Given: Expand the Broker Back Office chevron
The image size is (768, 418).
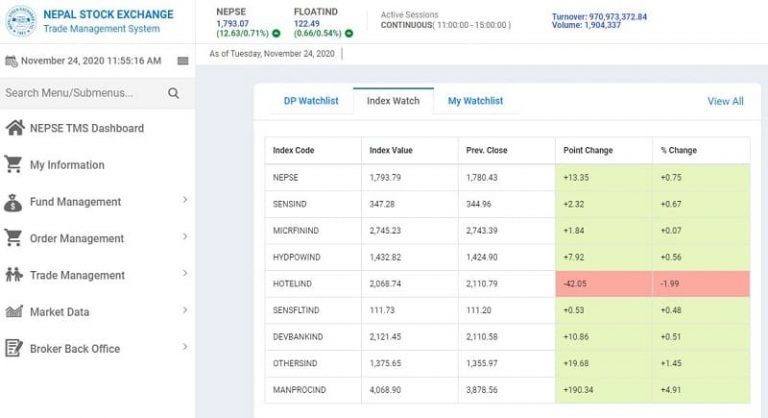Looking at the screenshot, I should 185,348.
